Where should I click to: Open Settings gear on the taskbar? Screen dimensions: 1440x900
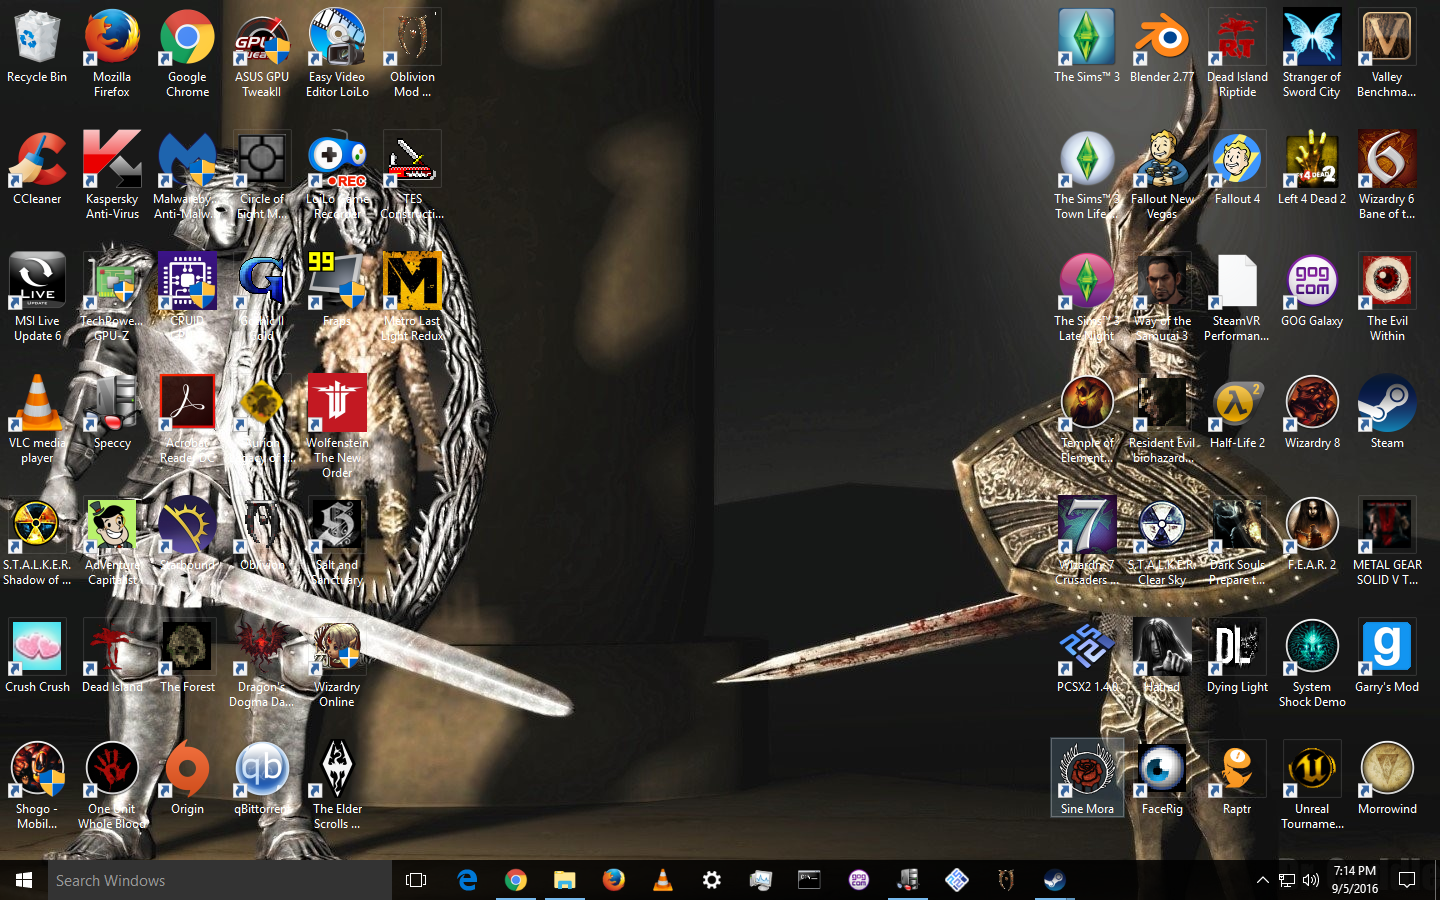[x=711, y=880]
